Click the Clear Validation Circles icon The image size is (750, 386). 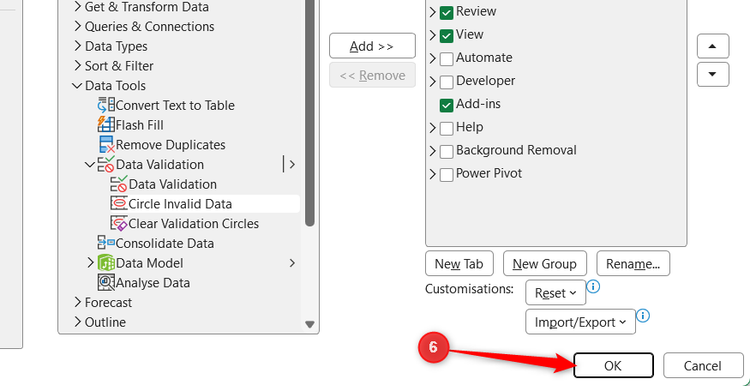click(119, 223)
